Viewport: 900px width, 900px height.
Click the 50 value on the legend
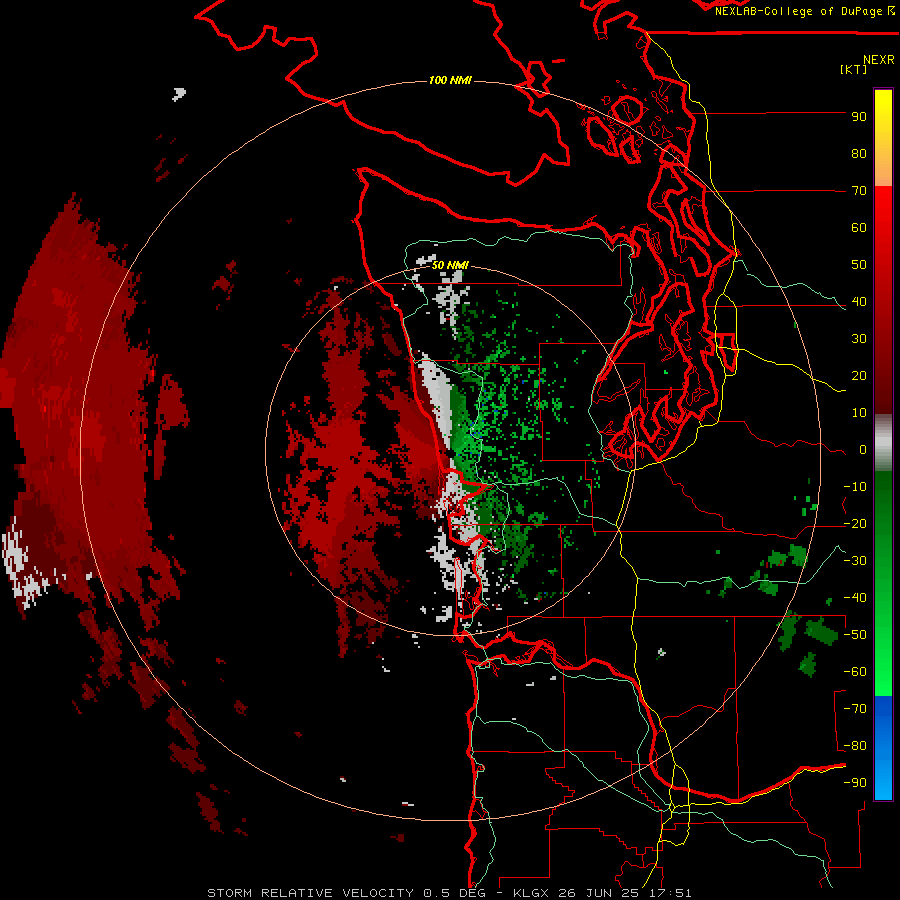(x=859, y=265)
